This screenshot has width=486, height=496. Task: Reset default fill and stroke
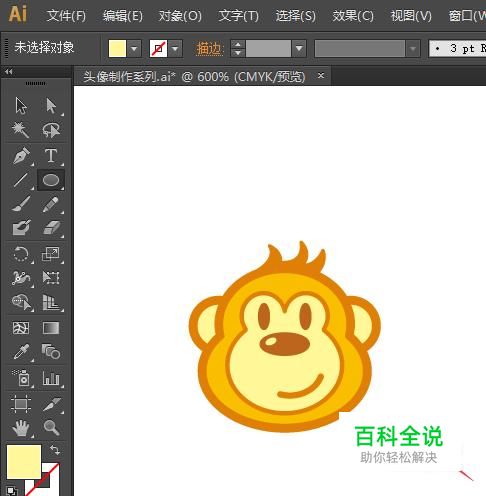coord(12,491)
